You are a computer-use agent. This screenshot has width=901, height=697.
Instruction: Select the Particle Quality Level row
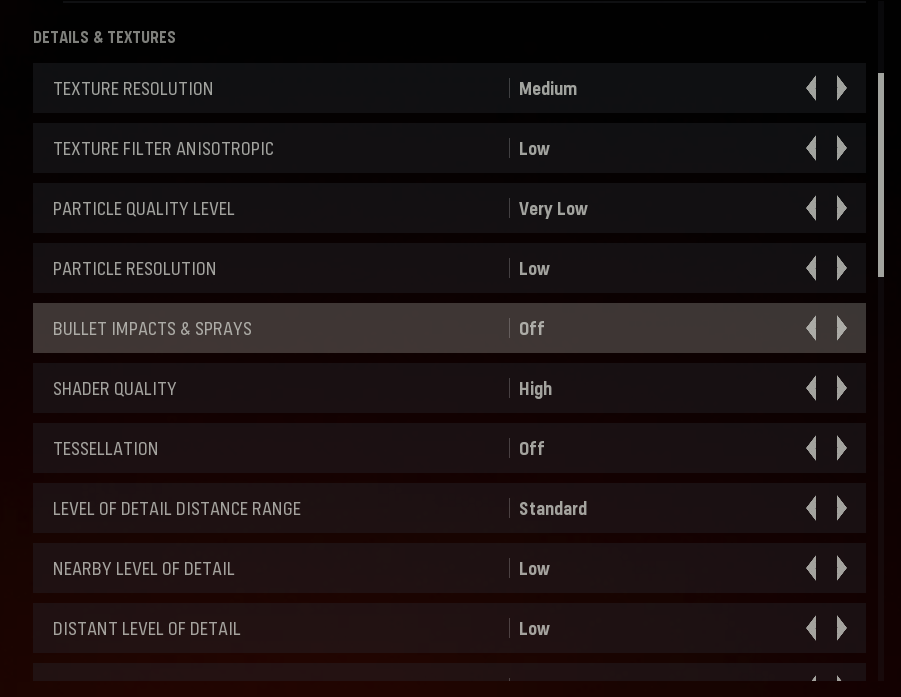point(300,208)
